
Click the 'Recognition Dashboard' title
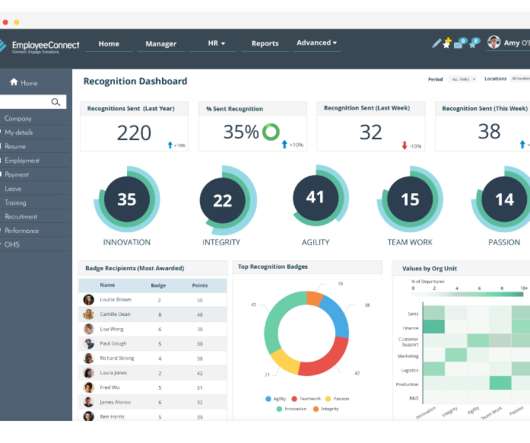click(135, 81)
